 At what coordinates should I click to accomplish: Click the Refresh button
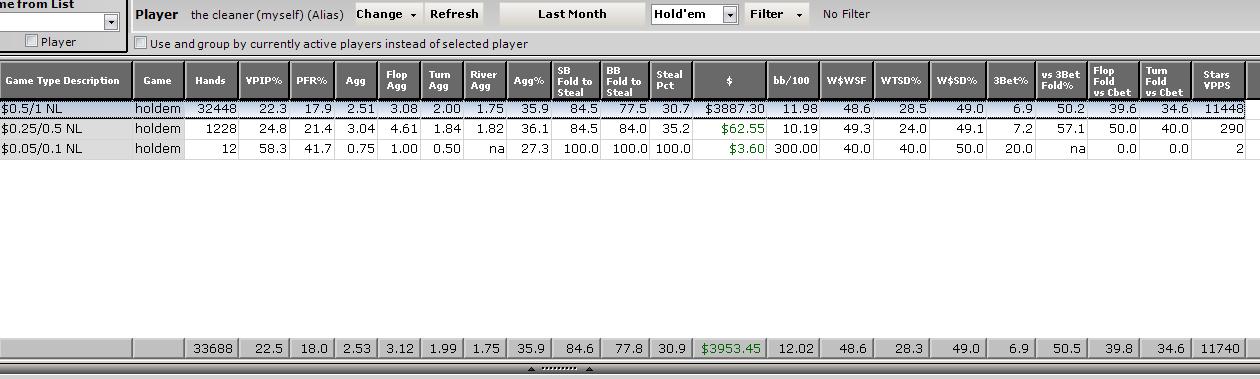click(454, 14)
